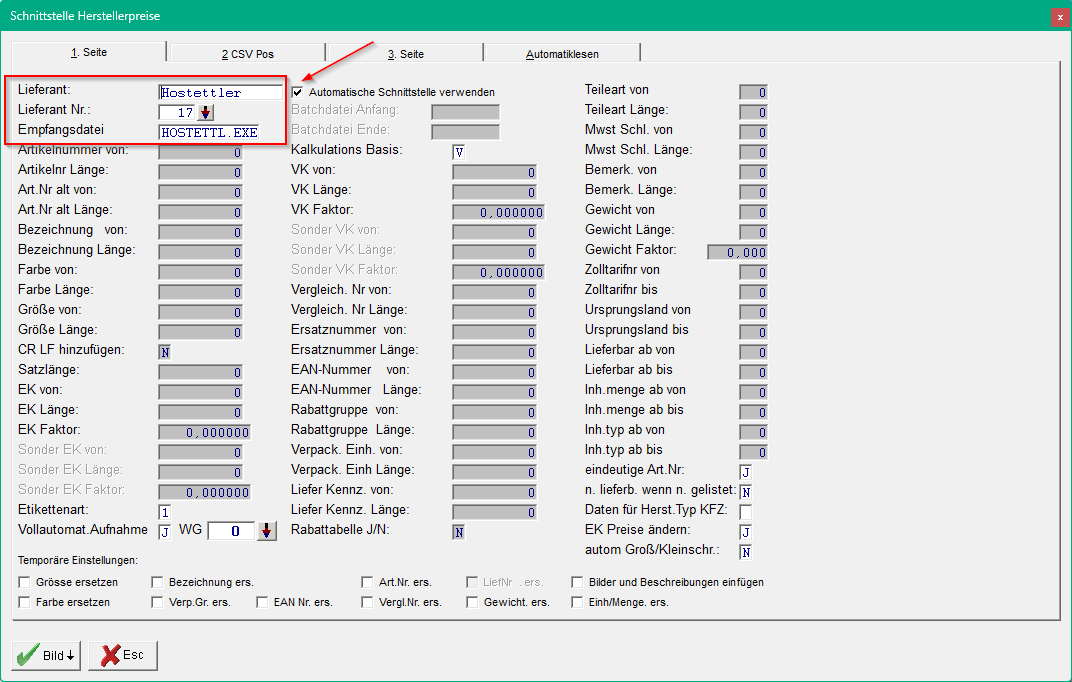Screen dimensions: 1072x682
Task: Open the WG selection arrow
Action: click(x=267, y=531)
